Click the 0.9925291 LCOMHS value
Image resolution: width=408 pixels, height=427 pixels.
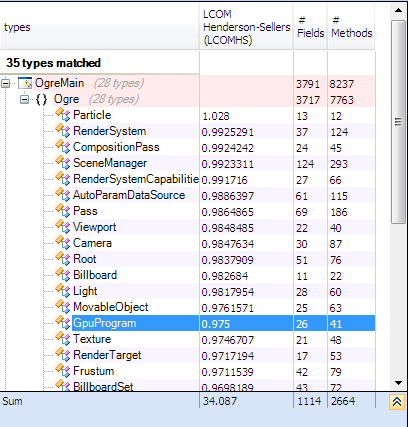228,132
